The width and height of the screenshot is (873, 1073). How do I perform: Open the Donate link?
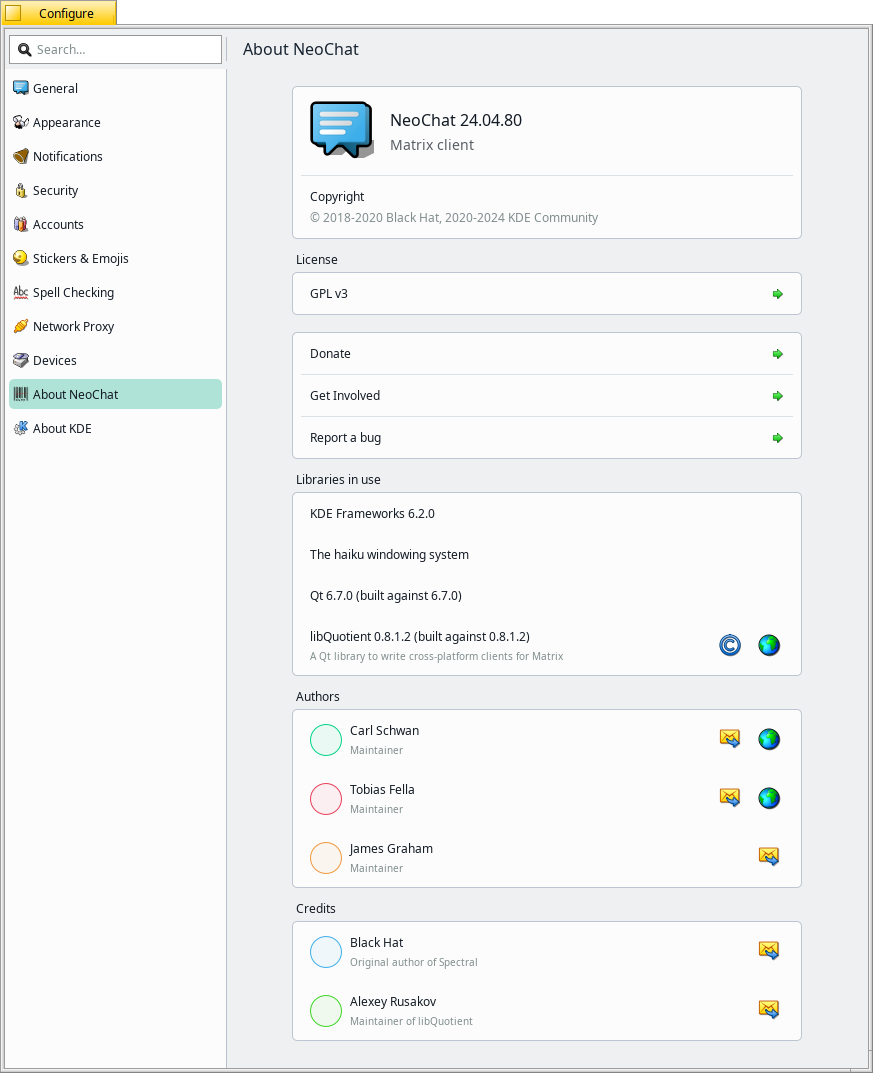(x=546, y=354)
